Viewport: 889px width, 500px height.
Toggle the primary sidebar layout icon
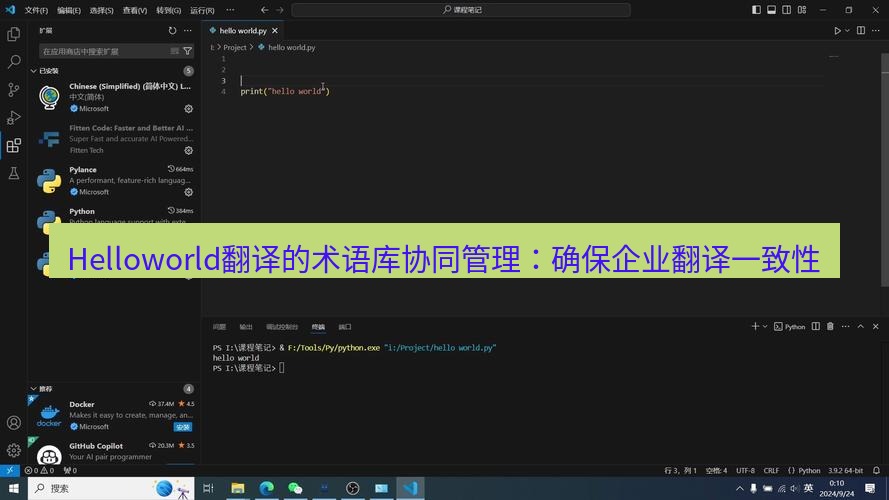(756, 10)
